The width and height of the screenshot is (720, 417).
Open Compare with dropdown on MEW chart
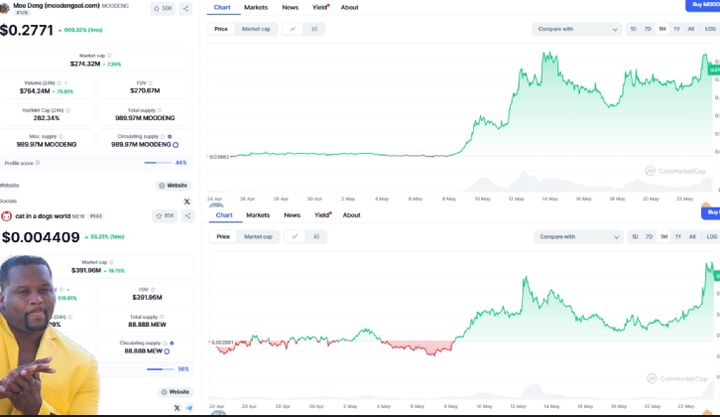click(579, 237)
